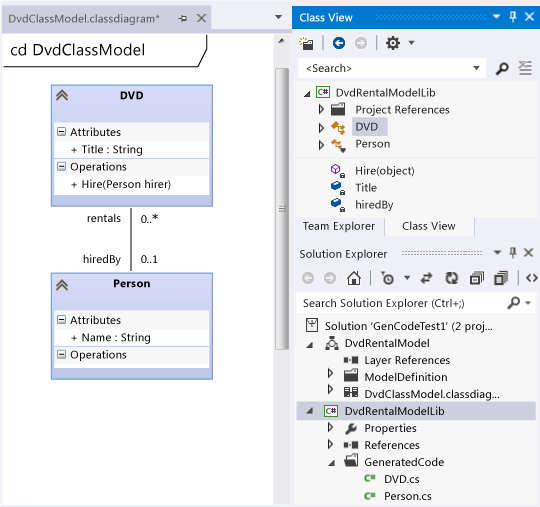Collapse the DvdRentalModelLib project in Solution Explorer
Viewport: 540px width, 507px height.
click(310, 411)
